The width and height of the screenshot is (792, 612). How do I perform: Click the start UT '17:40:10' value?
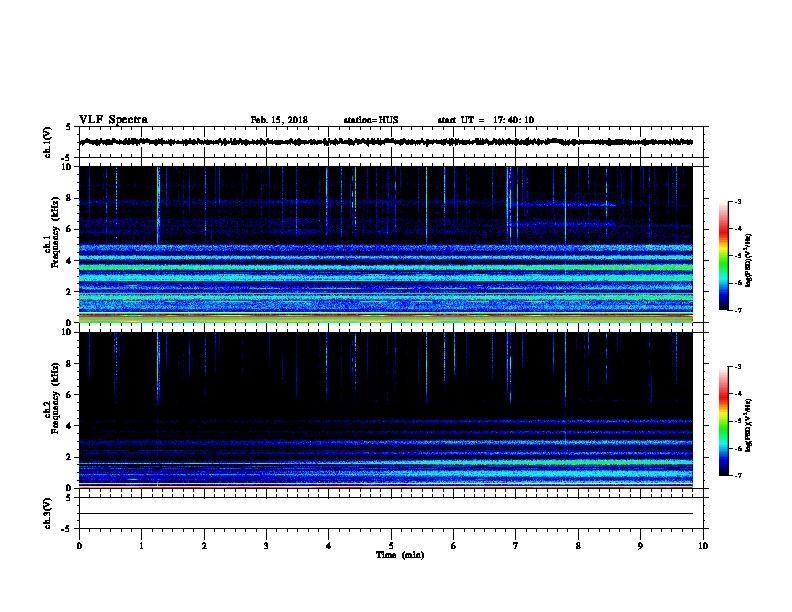[x=513, y=120]
